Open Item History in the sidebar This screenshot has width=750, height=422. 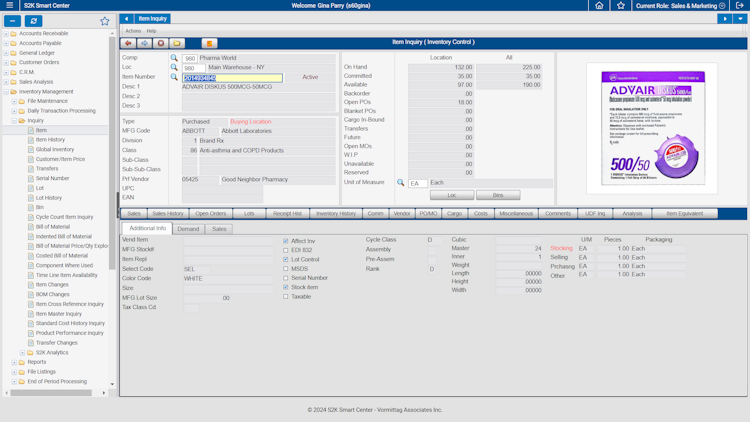pos(50,140)
